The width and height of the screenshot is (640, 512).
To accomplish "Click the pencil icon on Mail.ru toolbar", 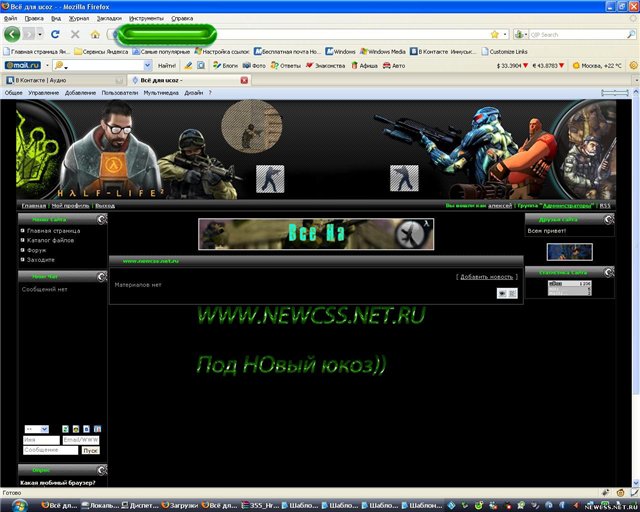I will coord(188,65).
